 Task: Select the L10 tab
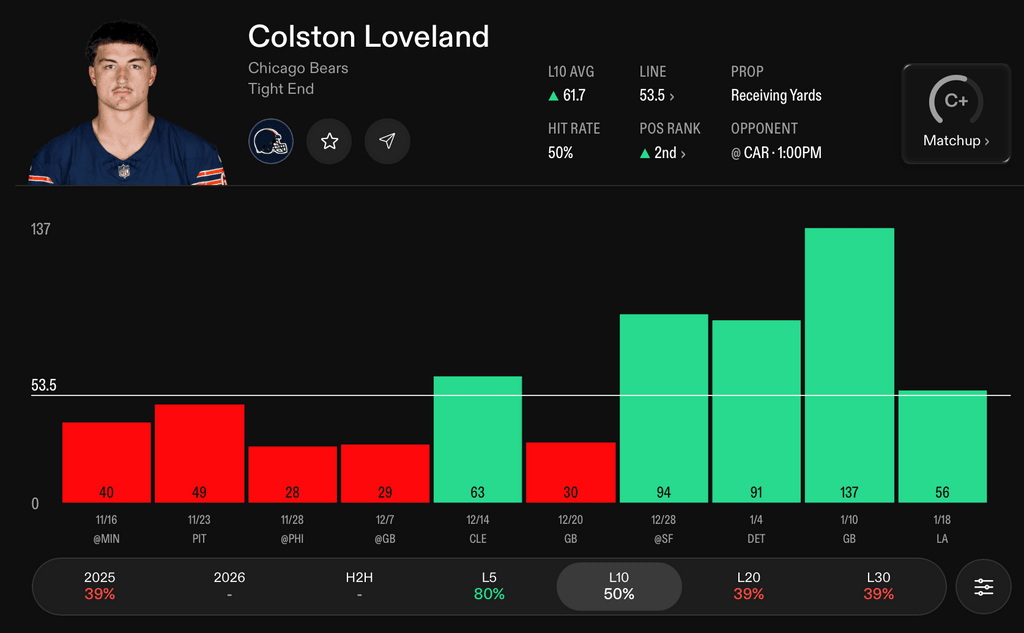click(619, 587)
